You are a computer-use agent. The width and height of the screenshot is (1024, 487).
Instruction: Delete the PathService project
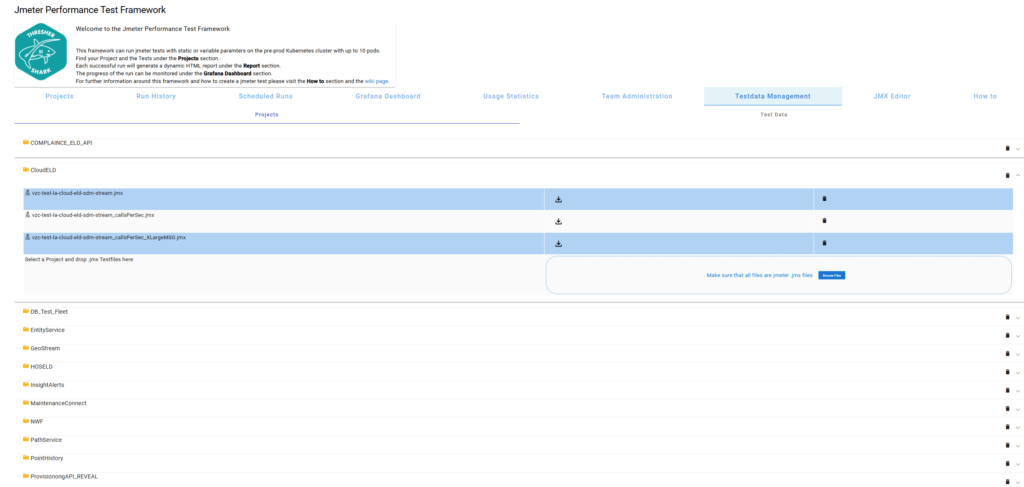1007,445
